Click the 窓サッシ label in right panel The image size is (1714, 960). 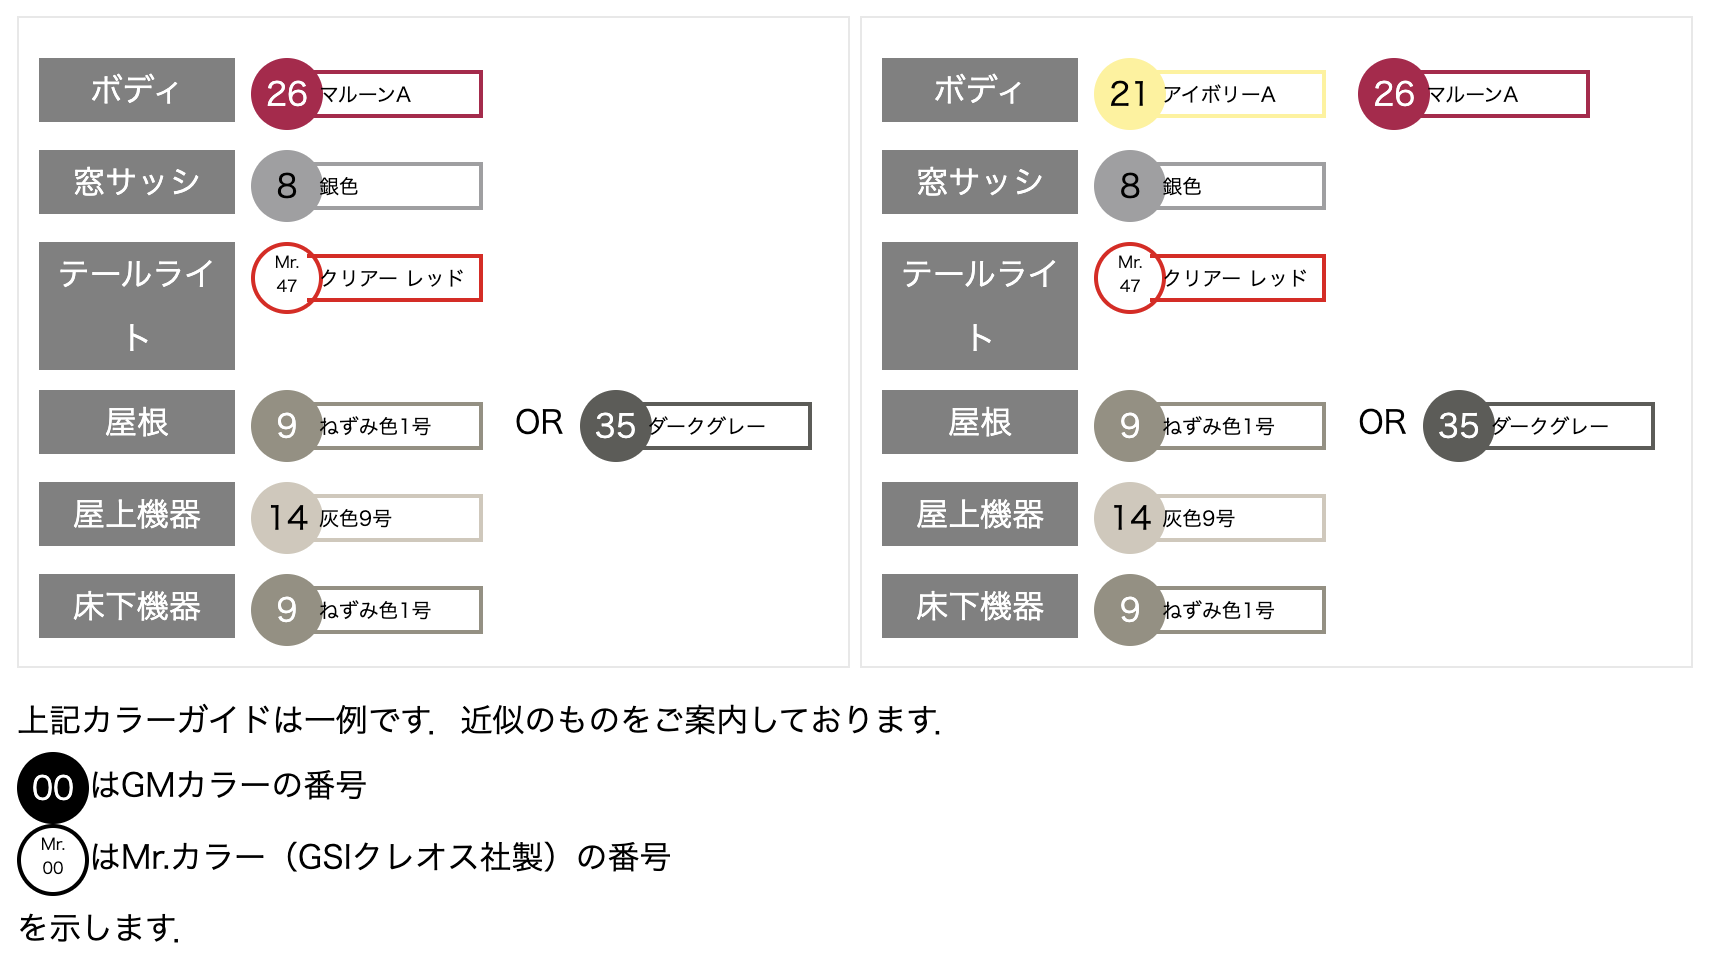tap(980, 182)
